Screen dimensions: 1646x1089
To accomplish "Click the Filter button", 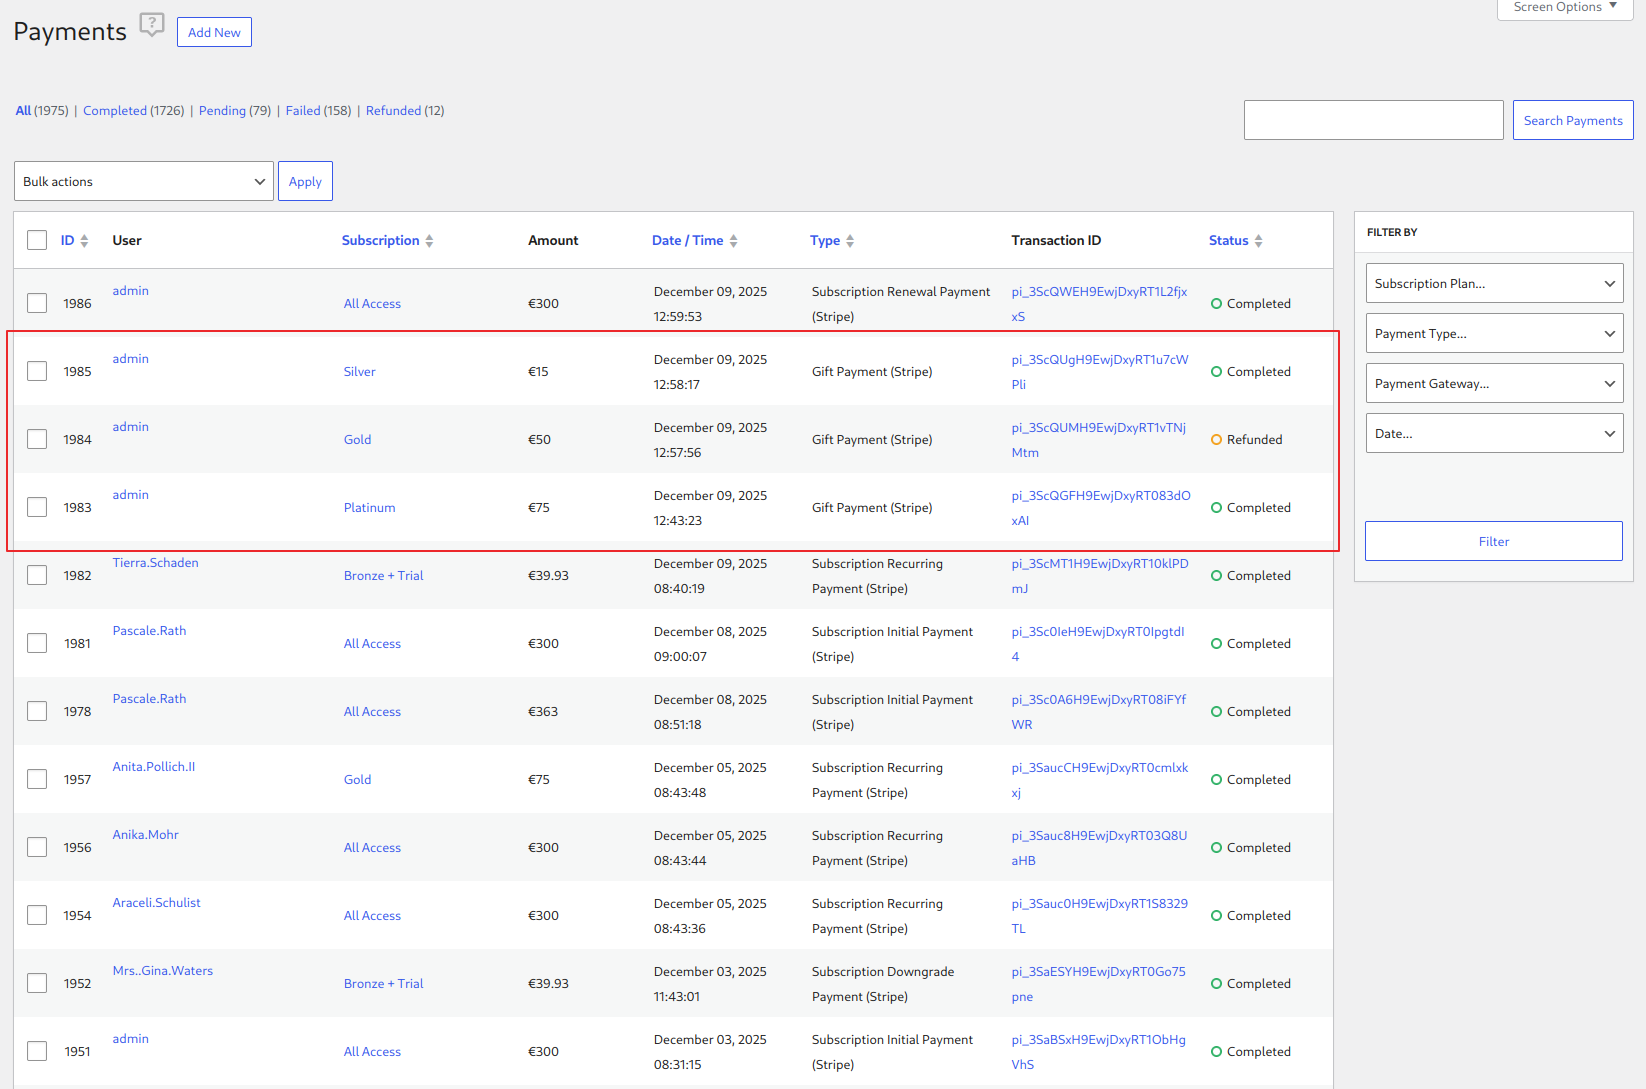I will (x=1493, y=541).
